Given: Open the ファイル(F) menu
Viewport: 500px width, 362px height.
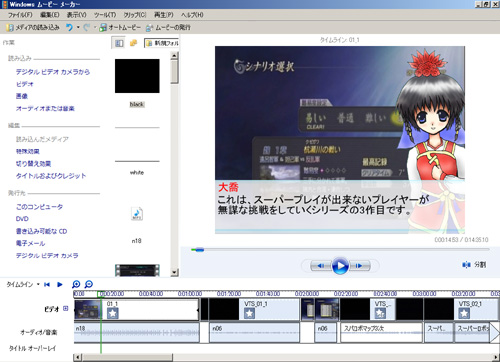Looking at the screenshot, I should [x=20, y=15].
